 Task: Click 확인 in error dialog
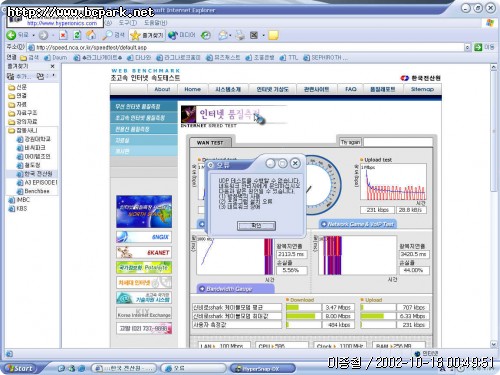256,226
